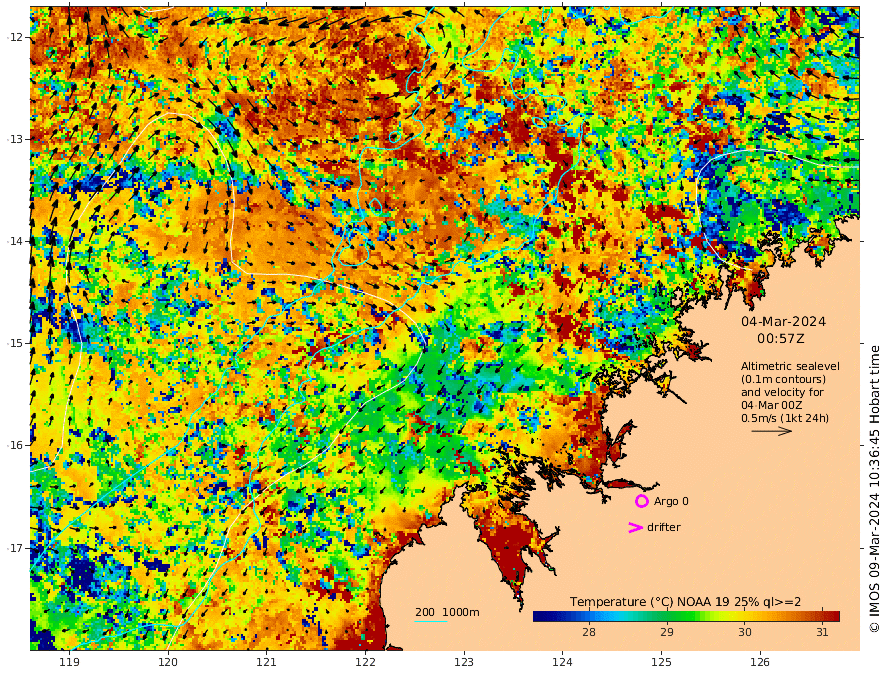Select the "Argo 0" legend label
The height and width of the screenshot is (680, 880).
671,501
